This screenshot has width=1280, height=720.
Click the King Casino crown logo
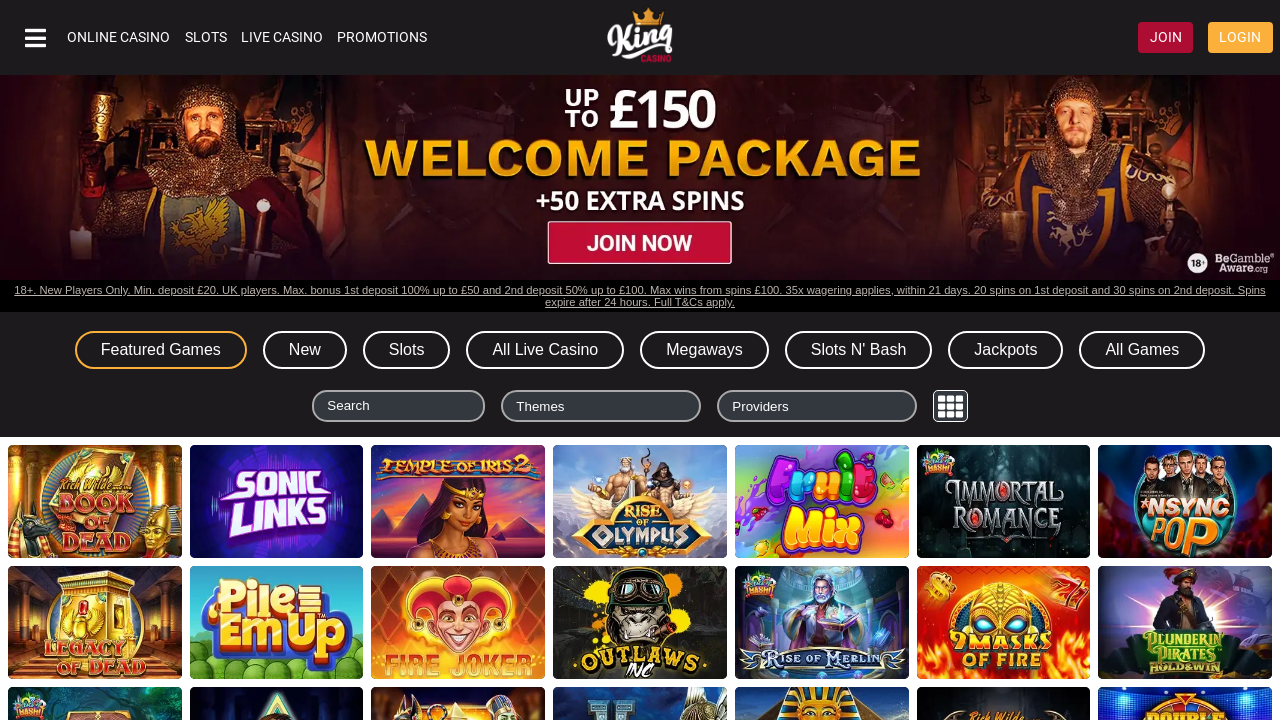click(640, 36)
